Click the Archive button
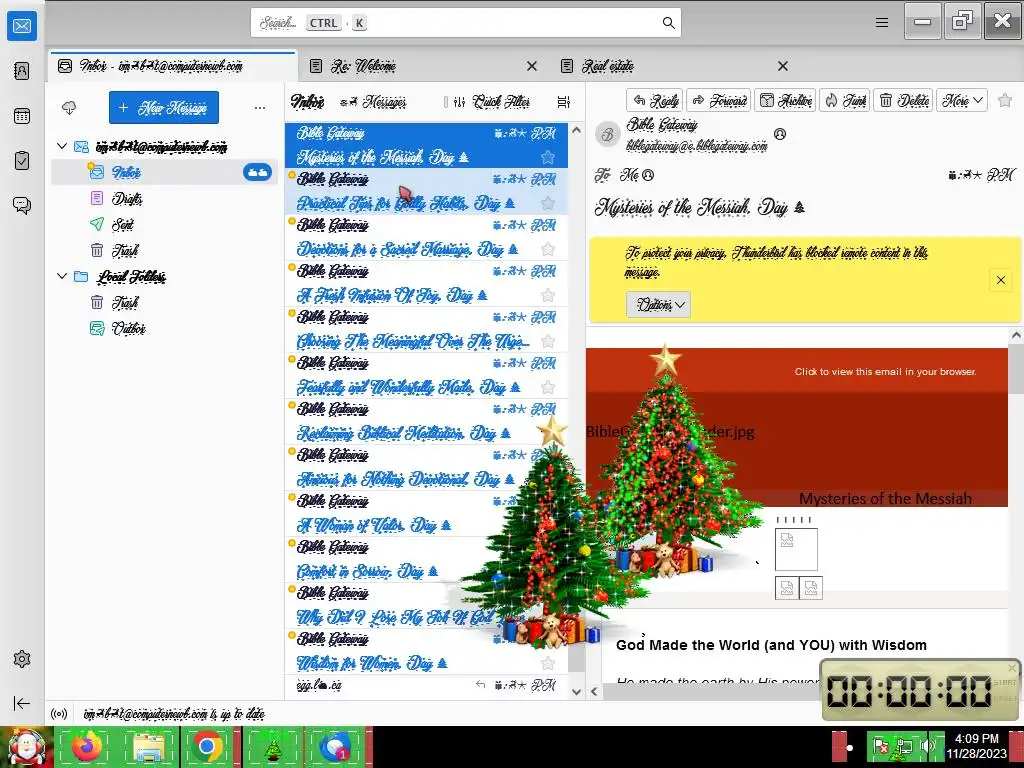This screenshot has height=768, width=1024. (x=786, y=101)
